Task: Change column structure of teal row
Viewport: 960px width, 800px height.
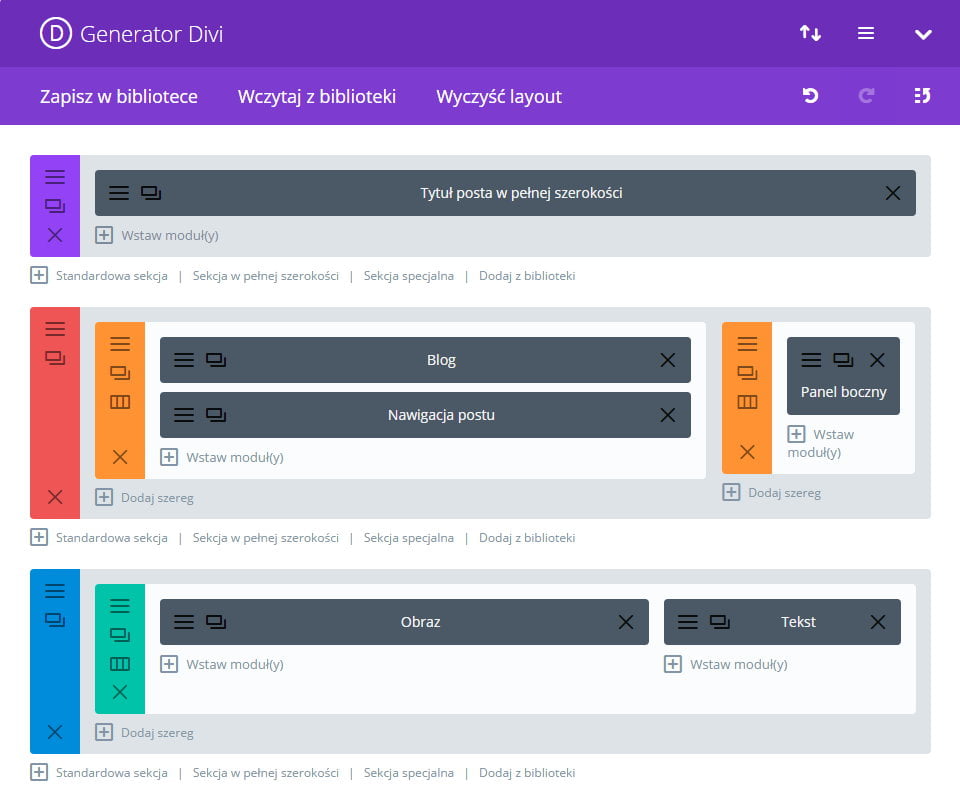Action: pyautogui.click(x=120, y=664)
